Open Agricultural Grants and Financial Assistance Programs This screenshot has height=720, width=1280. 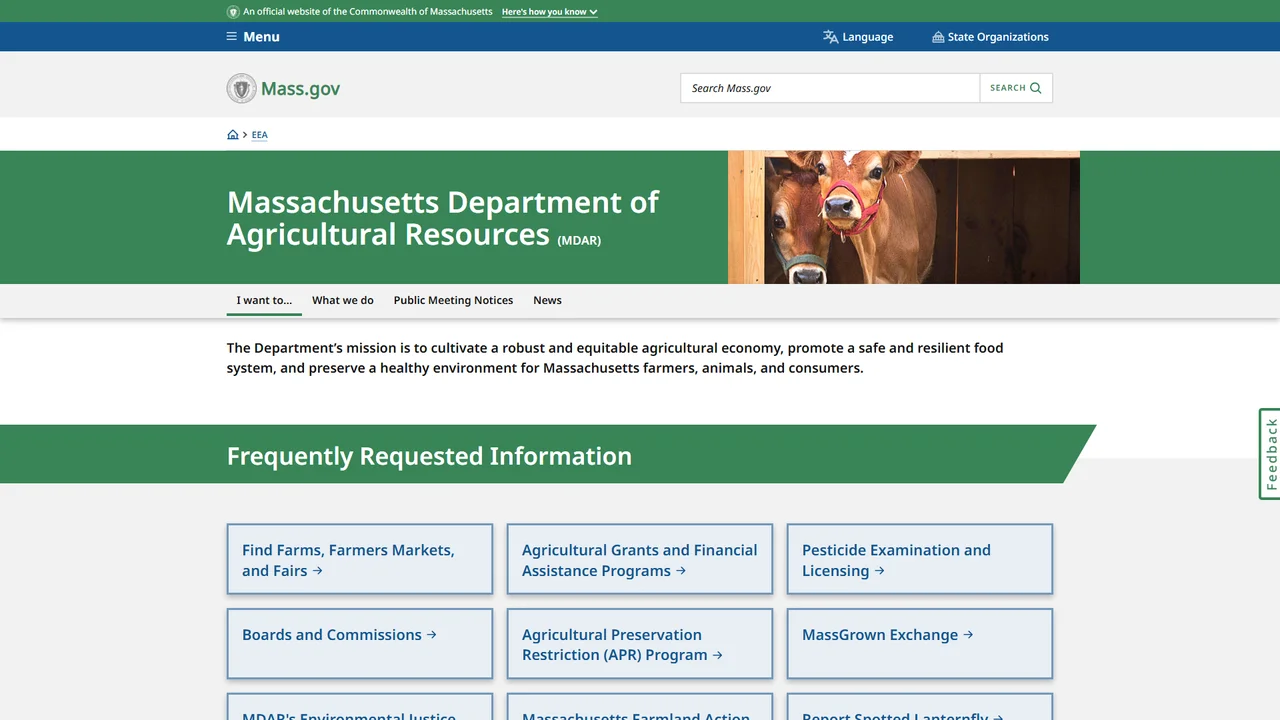640,559
